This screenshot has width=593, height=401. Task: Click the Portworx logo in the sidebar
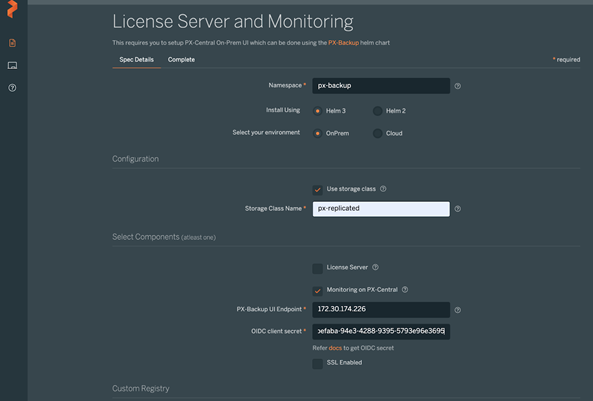[x=12, y=9]
